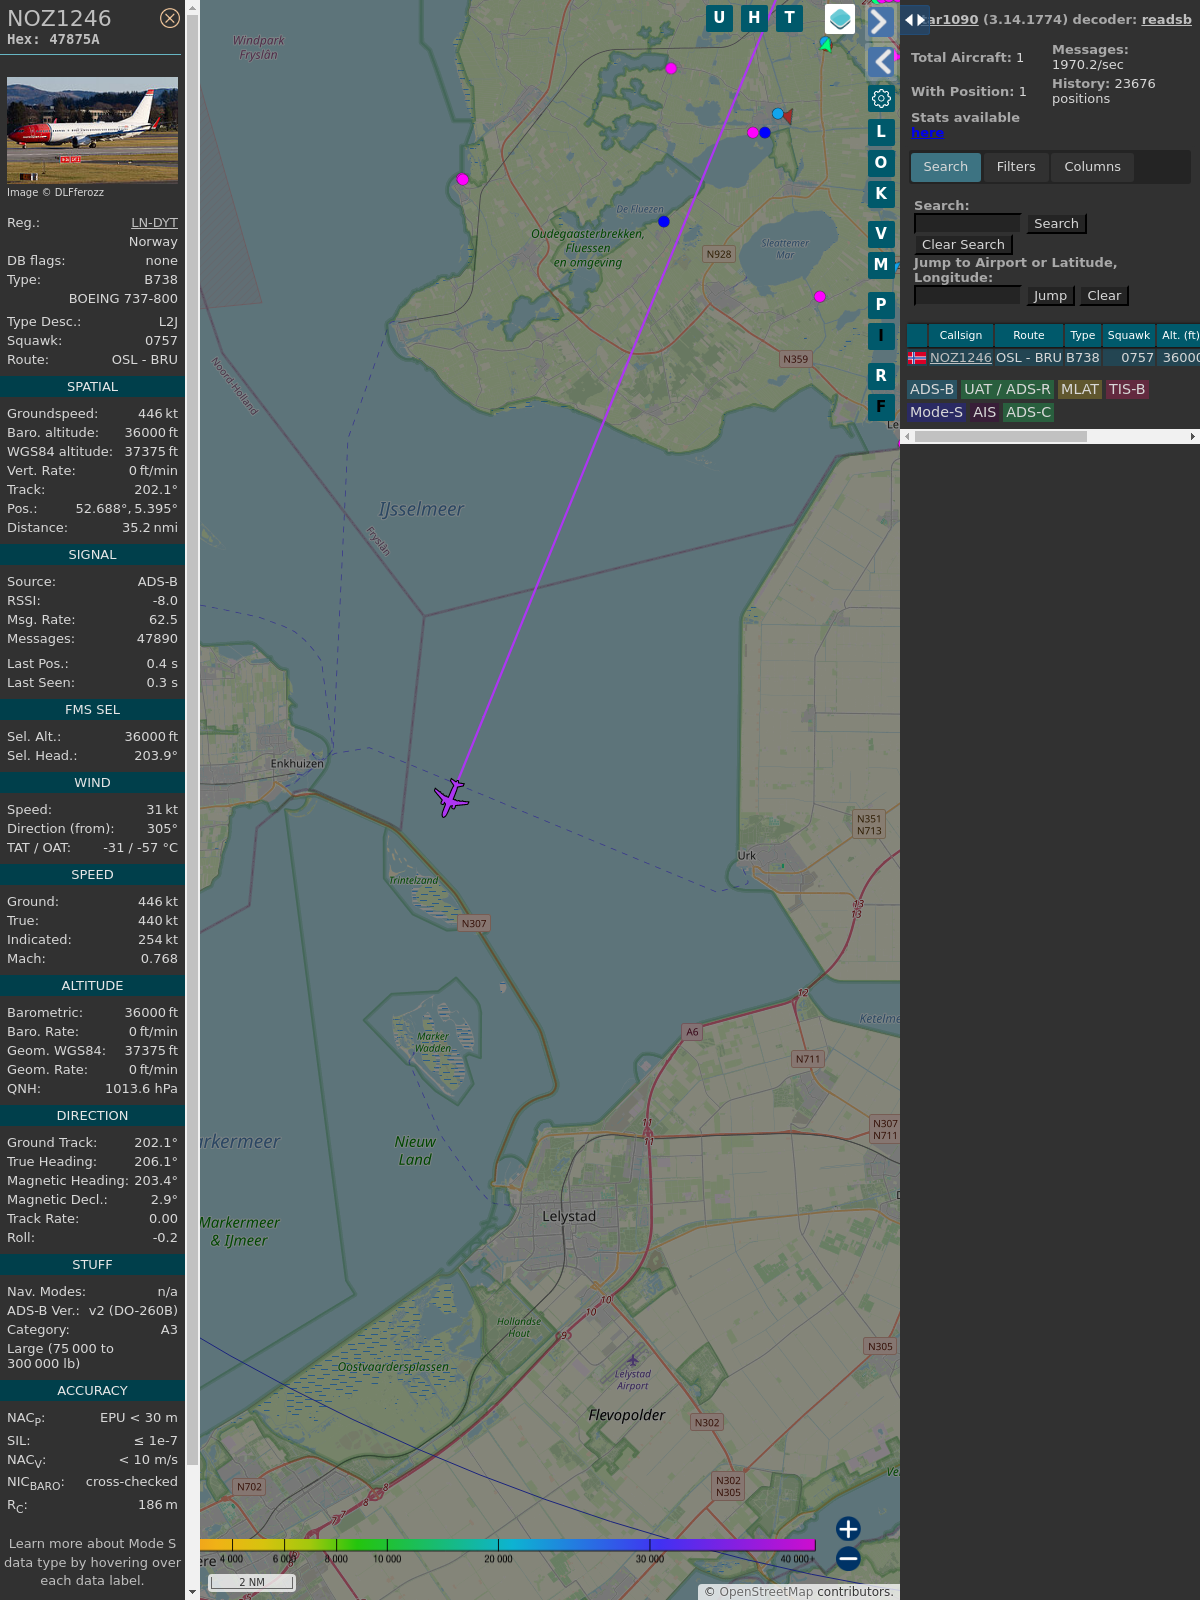
Task: Click the Search button
Action: (1056, 224)
